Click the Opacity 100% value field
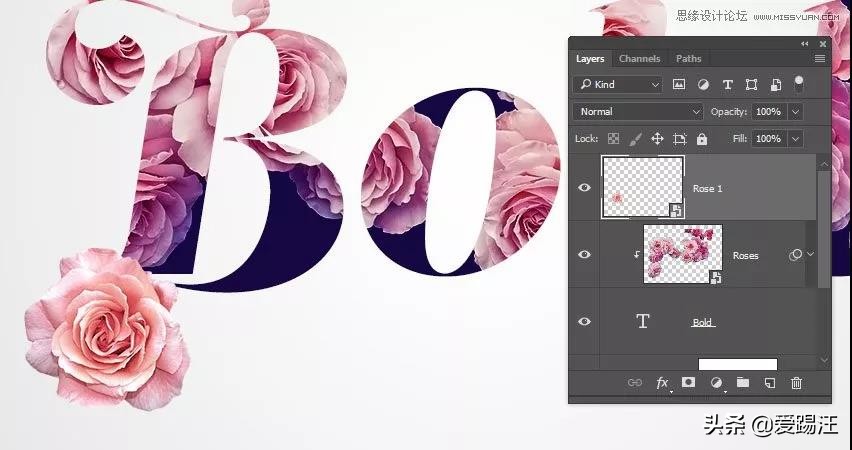 coord(768,111)
